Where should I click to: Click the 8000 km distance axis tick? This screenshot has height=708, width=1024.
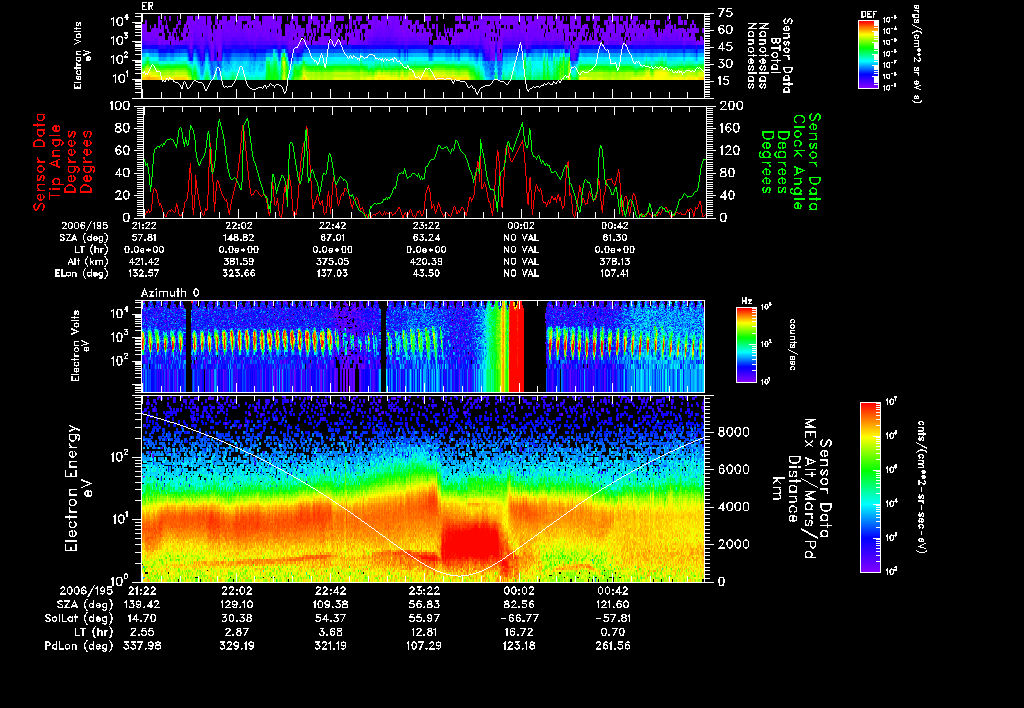tap(733, 432)
